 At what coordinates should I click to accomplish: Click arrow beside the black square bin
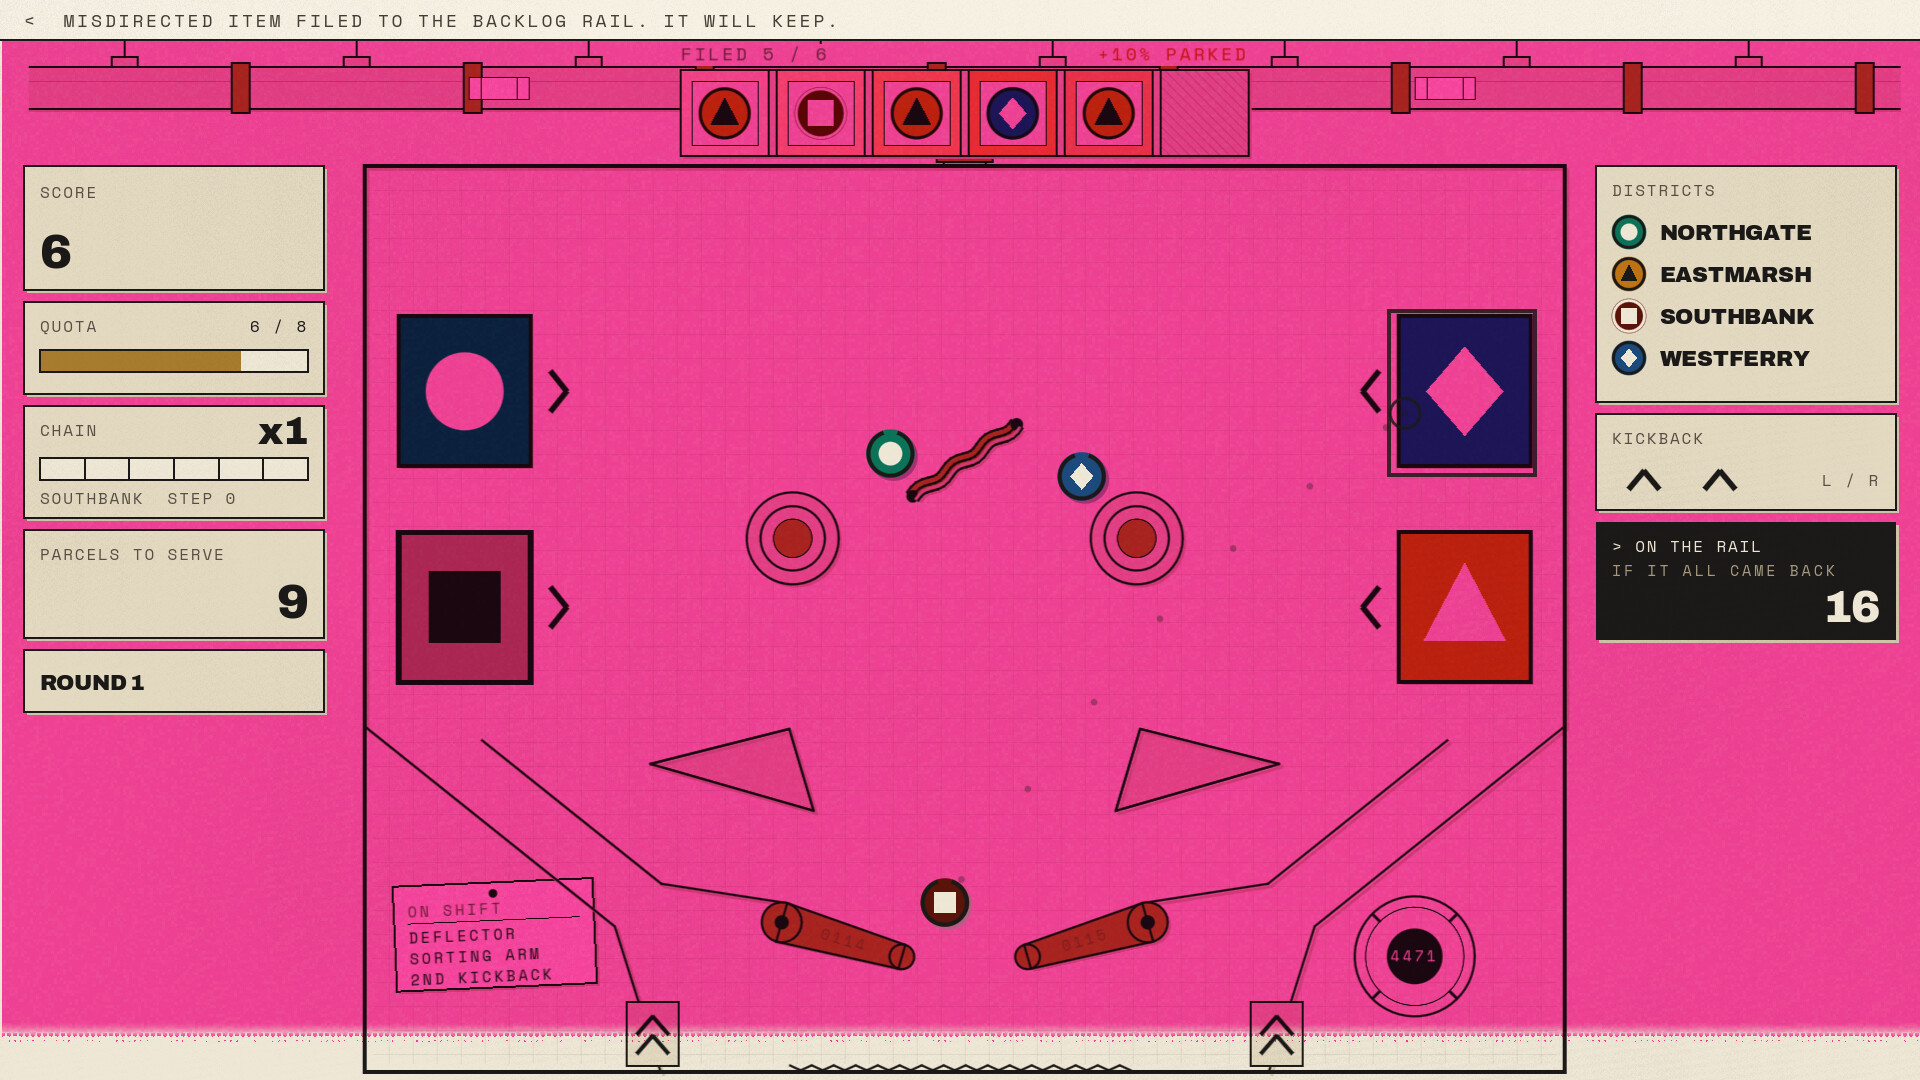(559, 607)
